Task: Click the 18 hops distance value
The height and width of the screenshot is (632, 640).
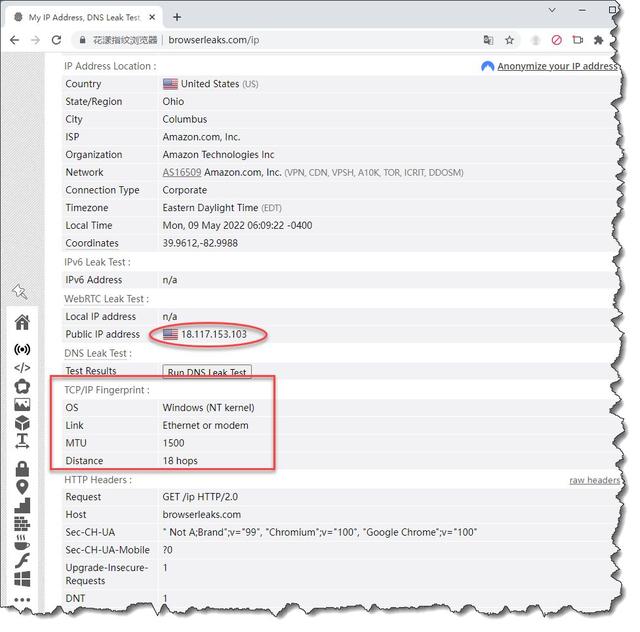Action: (180, 461)
